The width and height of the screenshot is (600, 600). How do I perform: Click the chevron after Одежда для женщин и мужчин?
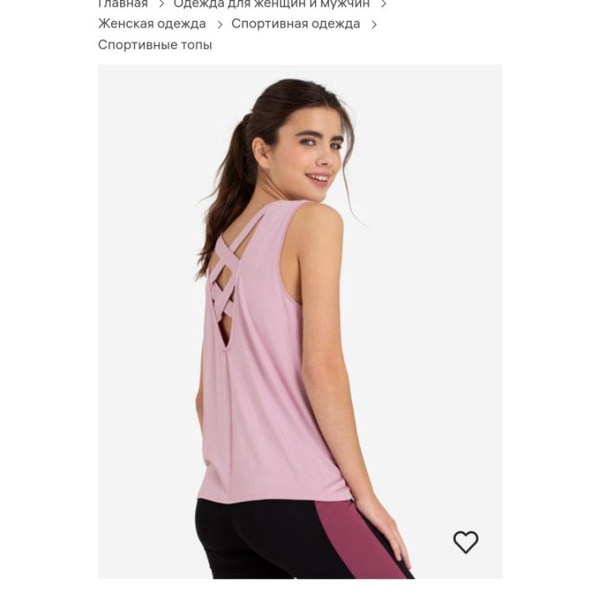[384, 4]
